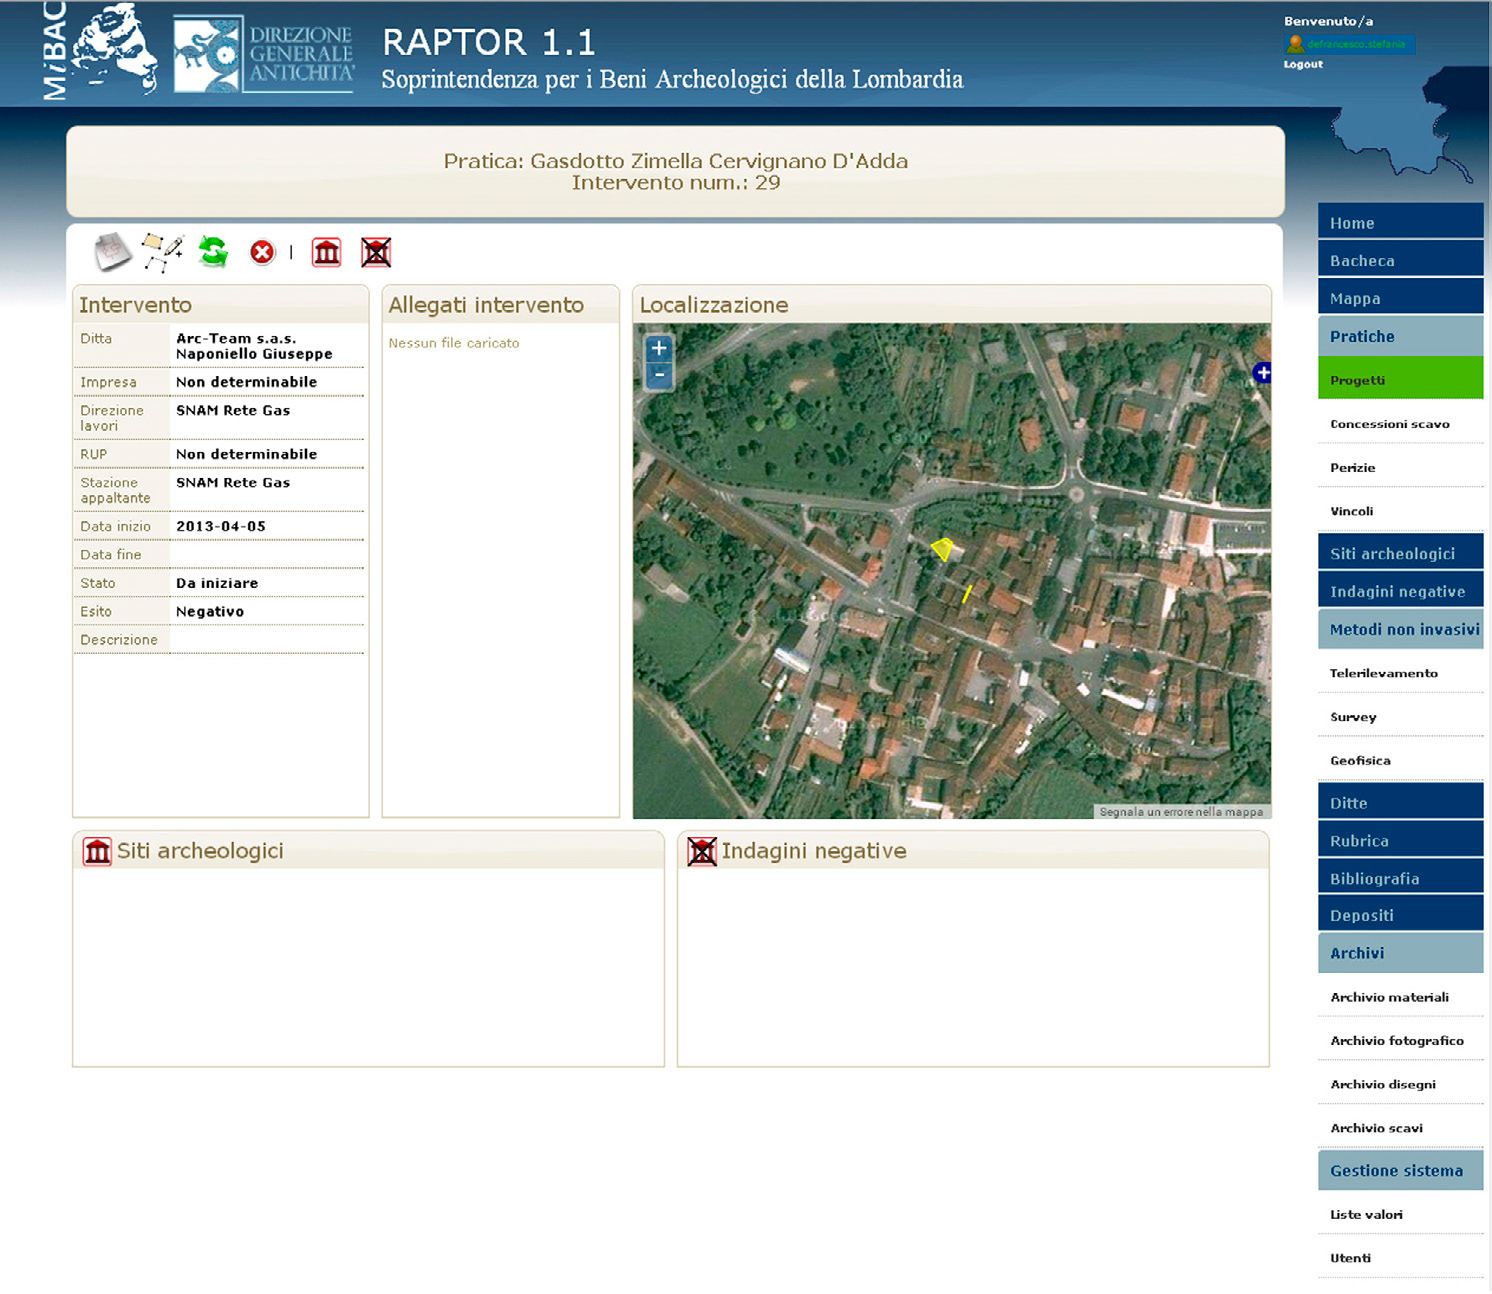Open Archivio fotografico submenu item

point(1400,1040)
